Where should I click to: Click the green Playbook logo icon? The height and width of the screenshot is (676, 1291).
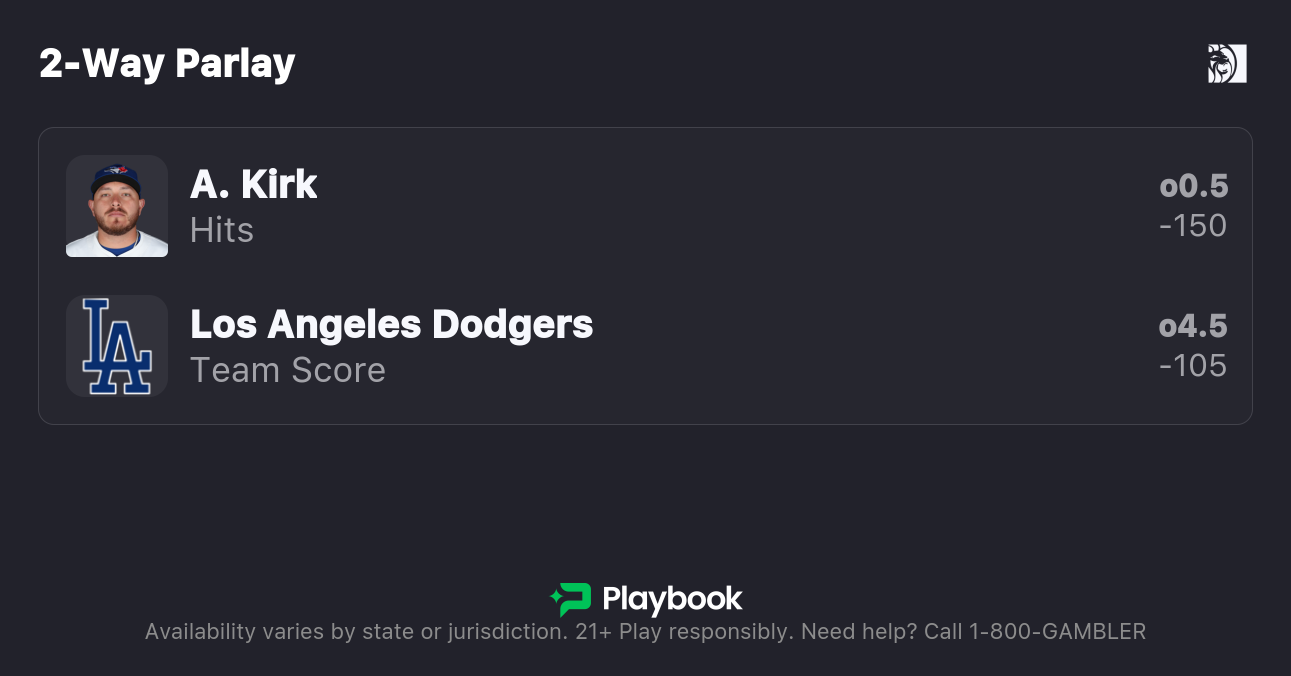tap(572, 599)
